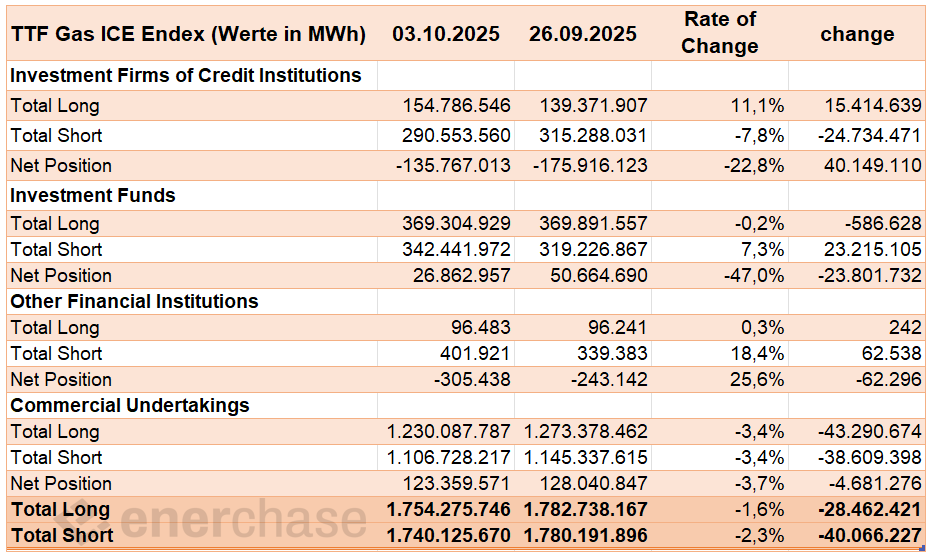Viewport: 930px width, 554px height.
Task: Select the 'Rate of Change' column header
Action: point(720,33)
